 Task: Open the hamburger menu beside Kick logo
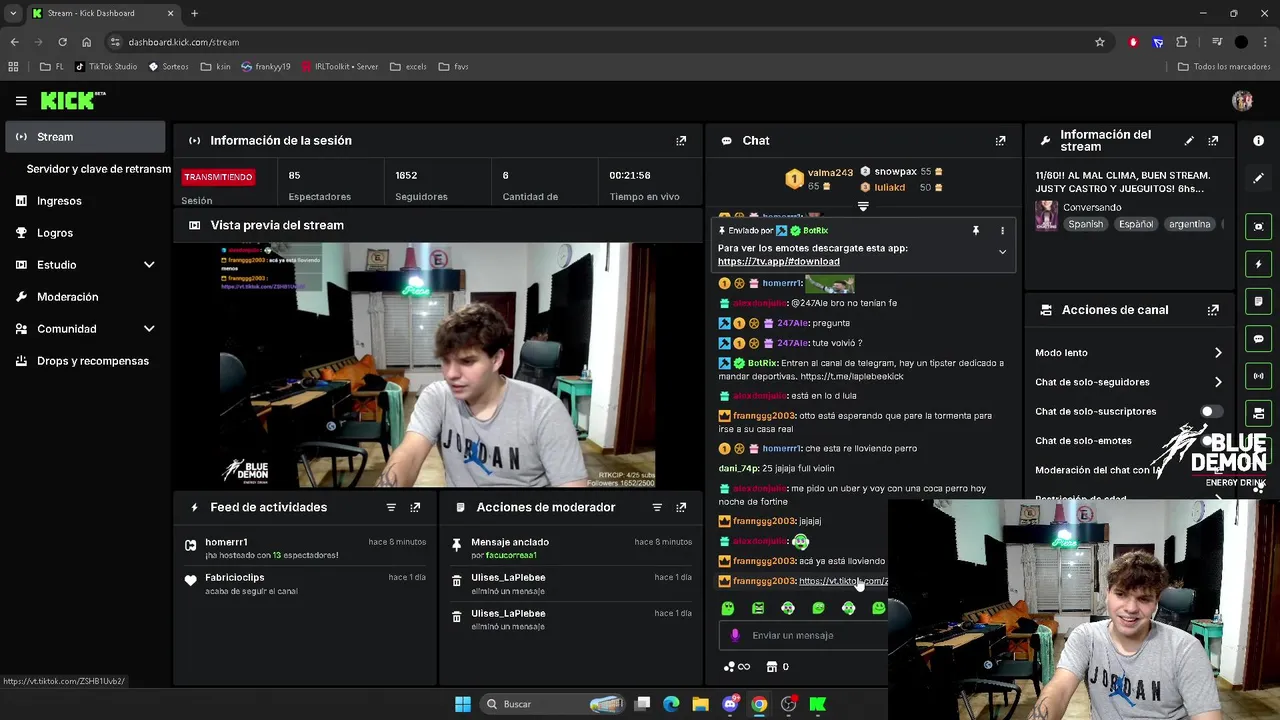coord(21,101)
